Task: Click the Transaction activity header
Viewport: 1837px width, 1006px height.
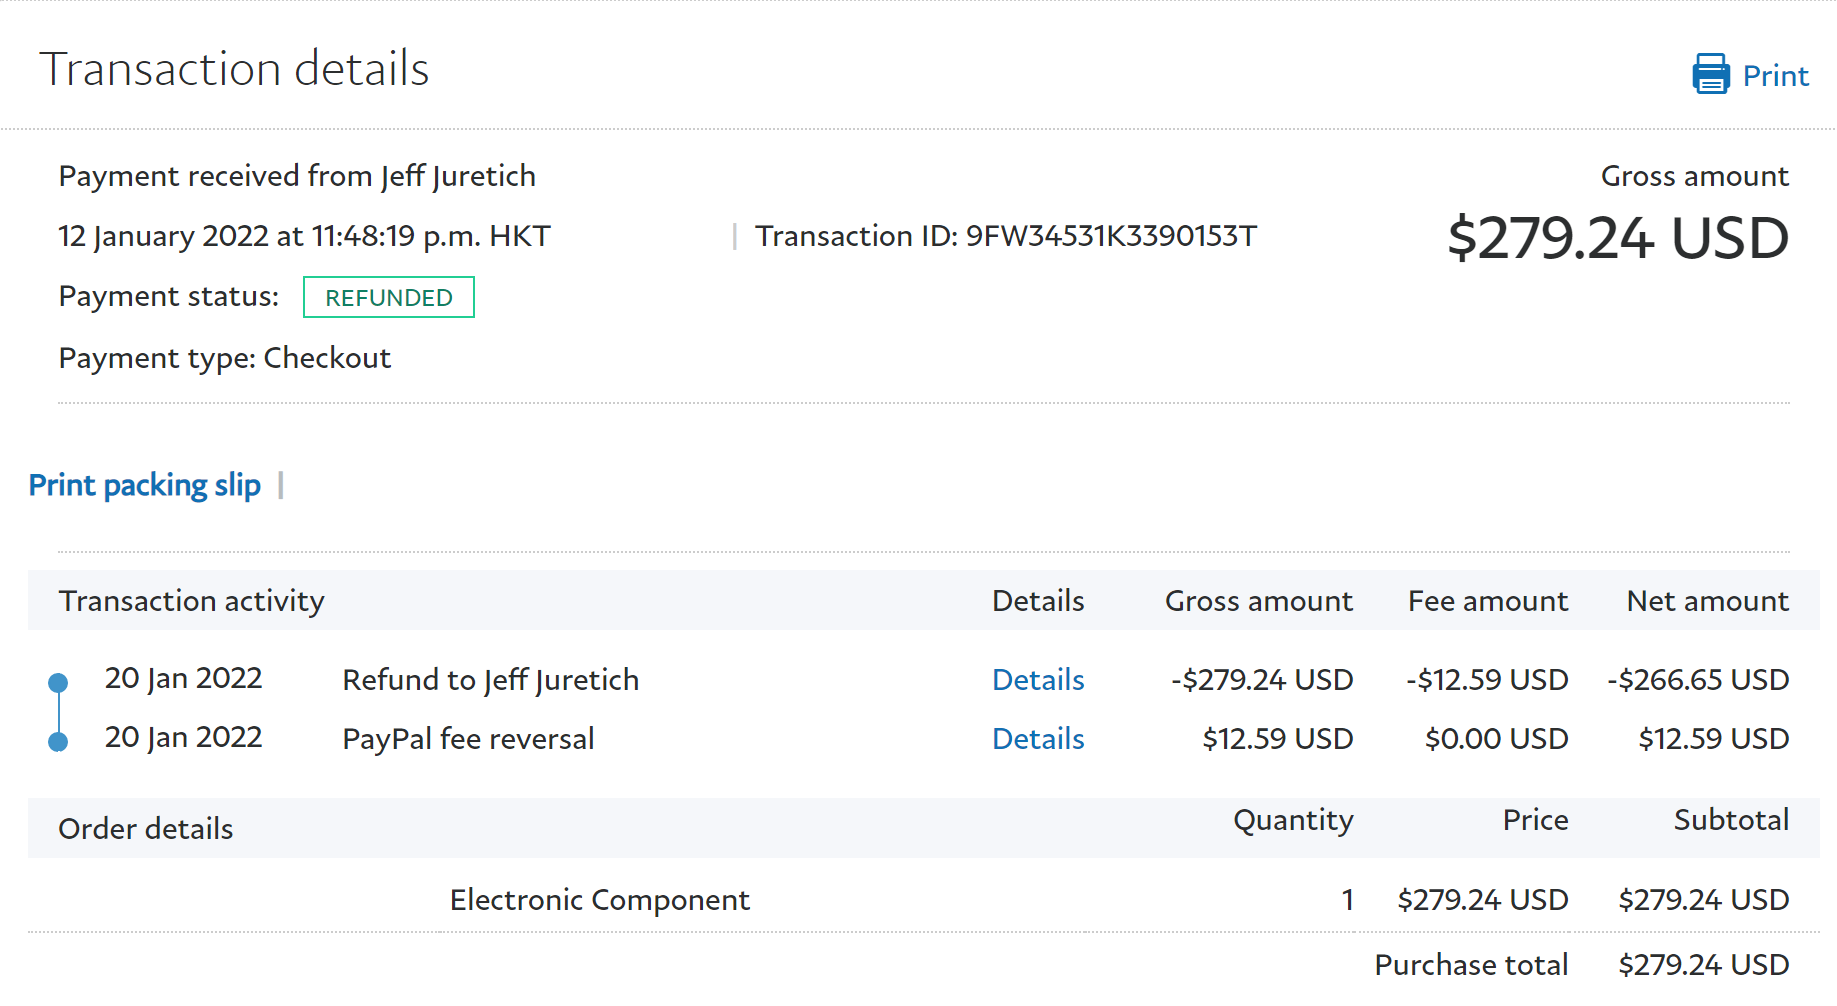Action: [191, 601]
